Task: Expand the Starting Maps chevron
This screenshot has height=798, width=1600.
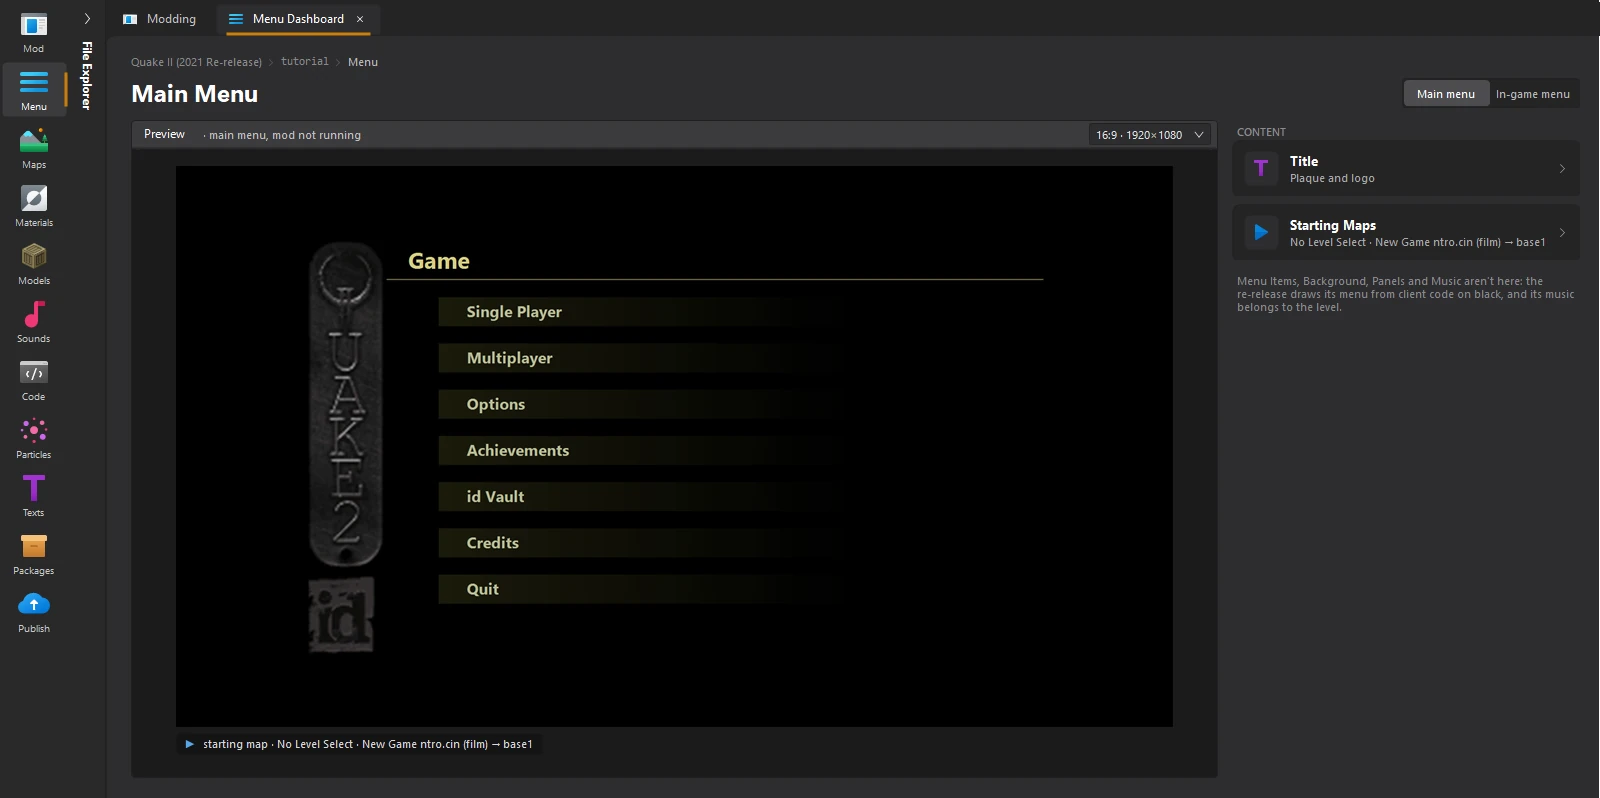Action: click(x=1562, y=232)
